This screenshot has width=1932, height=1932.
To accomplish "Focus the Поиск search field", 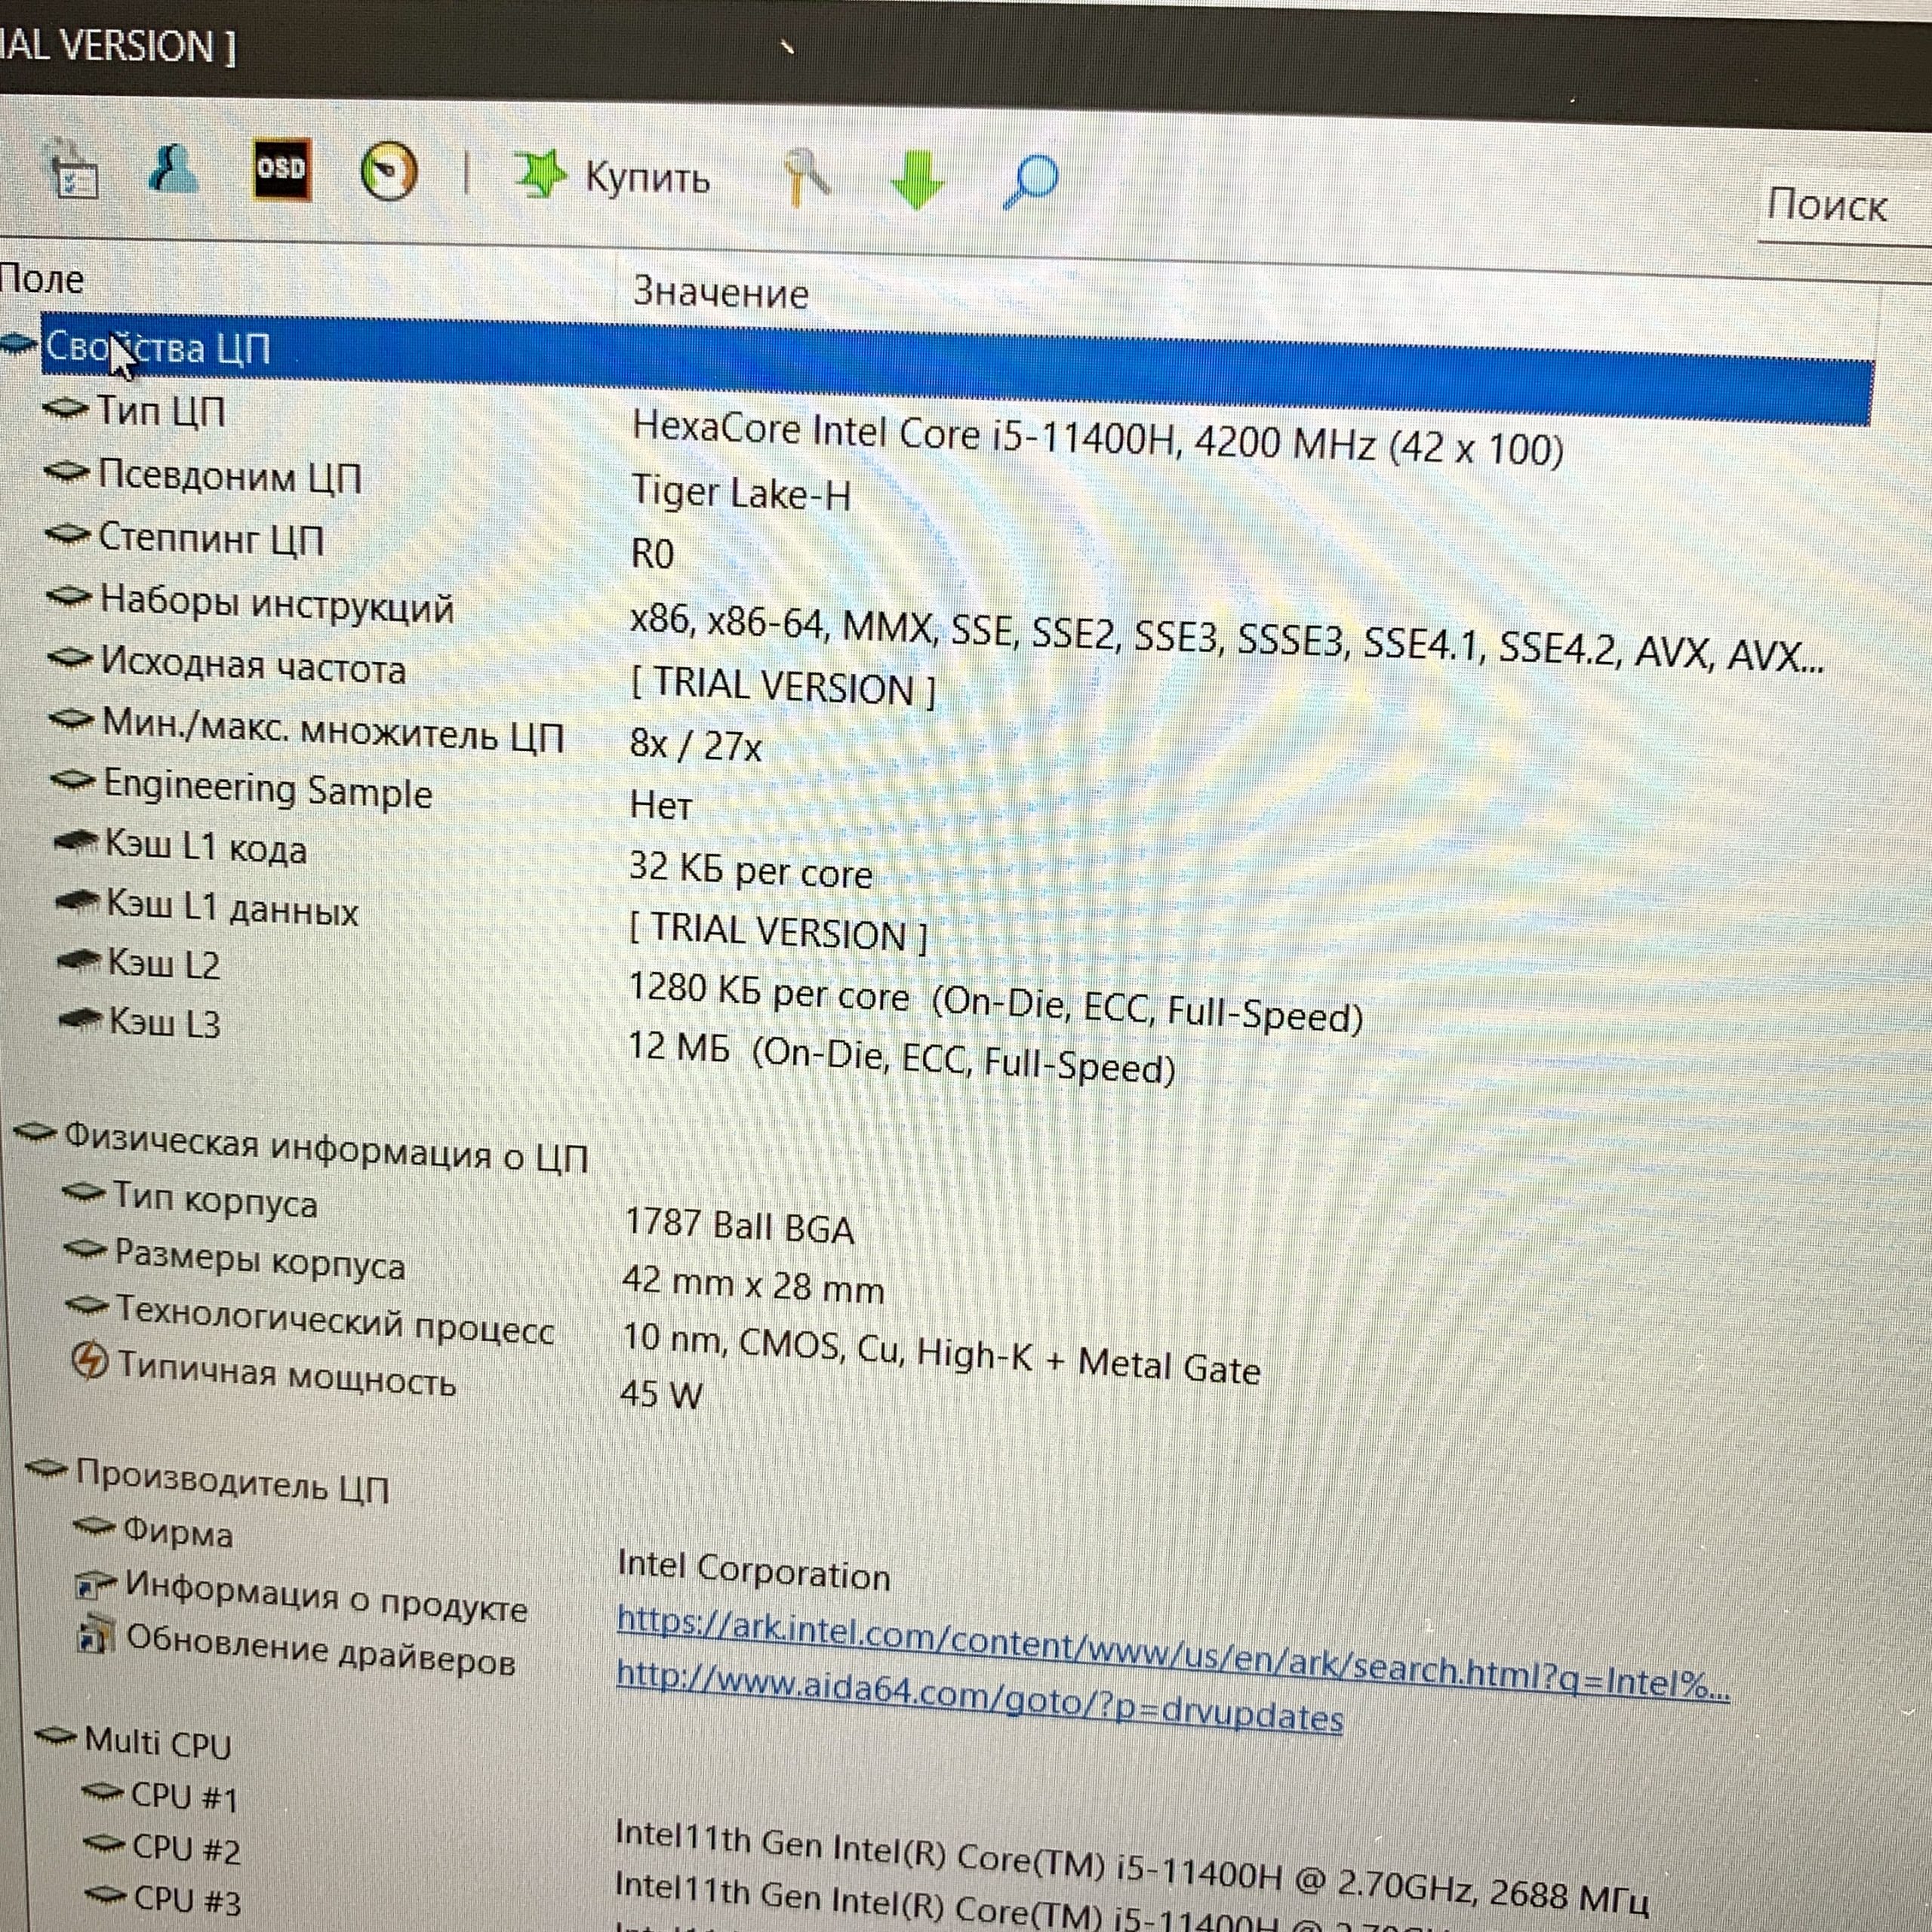I will [x=1840, y=207].
